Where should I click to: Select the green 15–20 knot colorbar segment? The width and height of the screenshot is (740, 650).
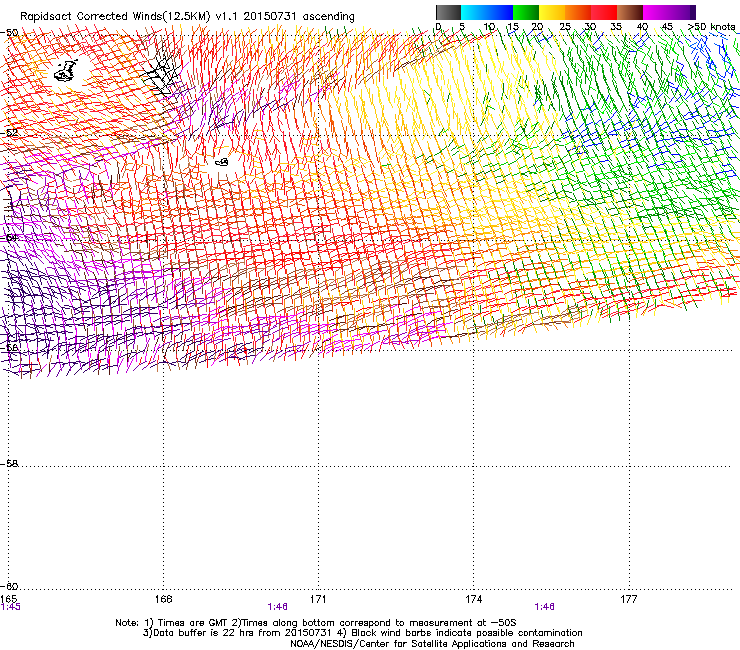(526, 12)
